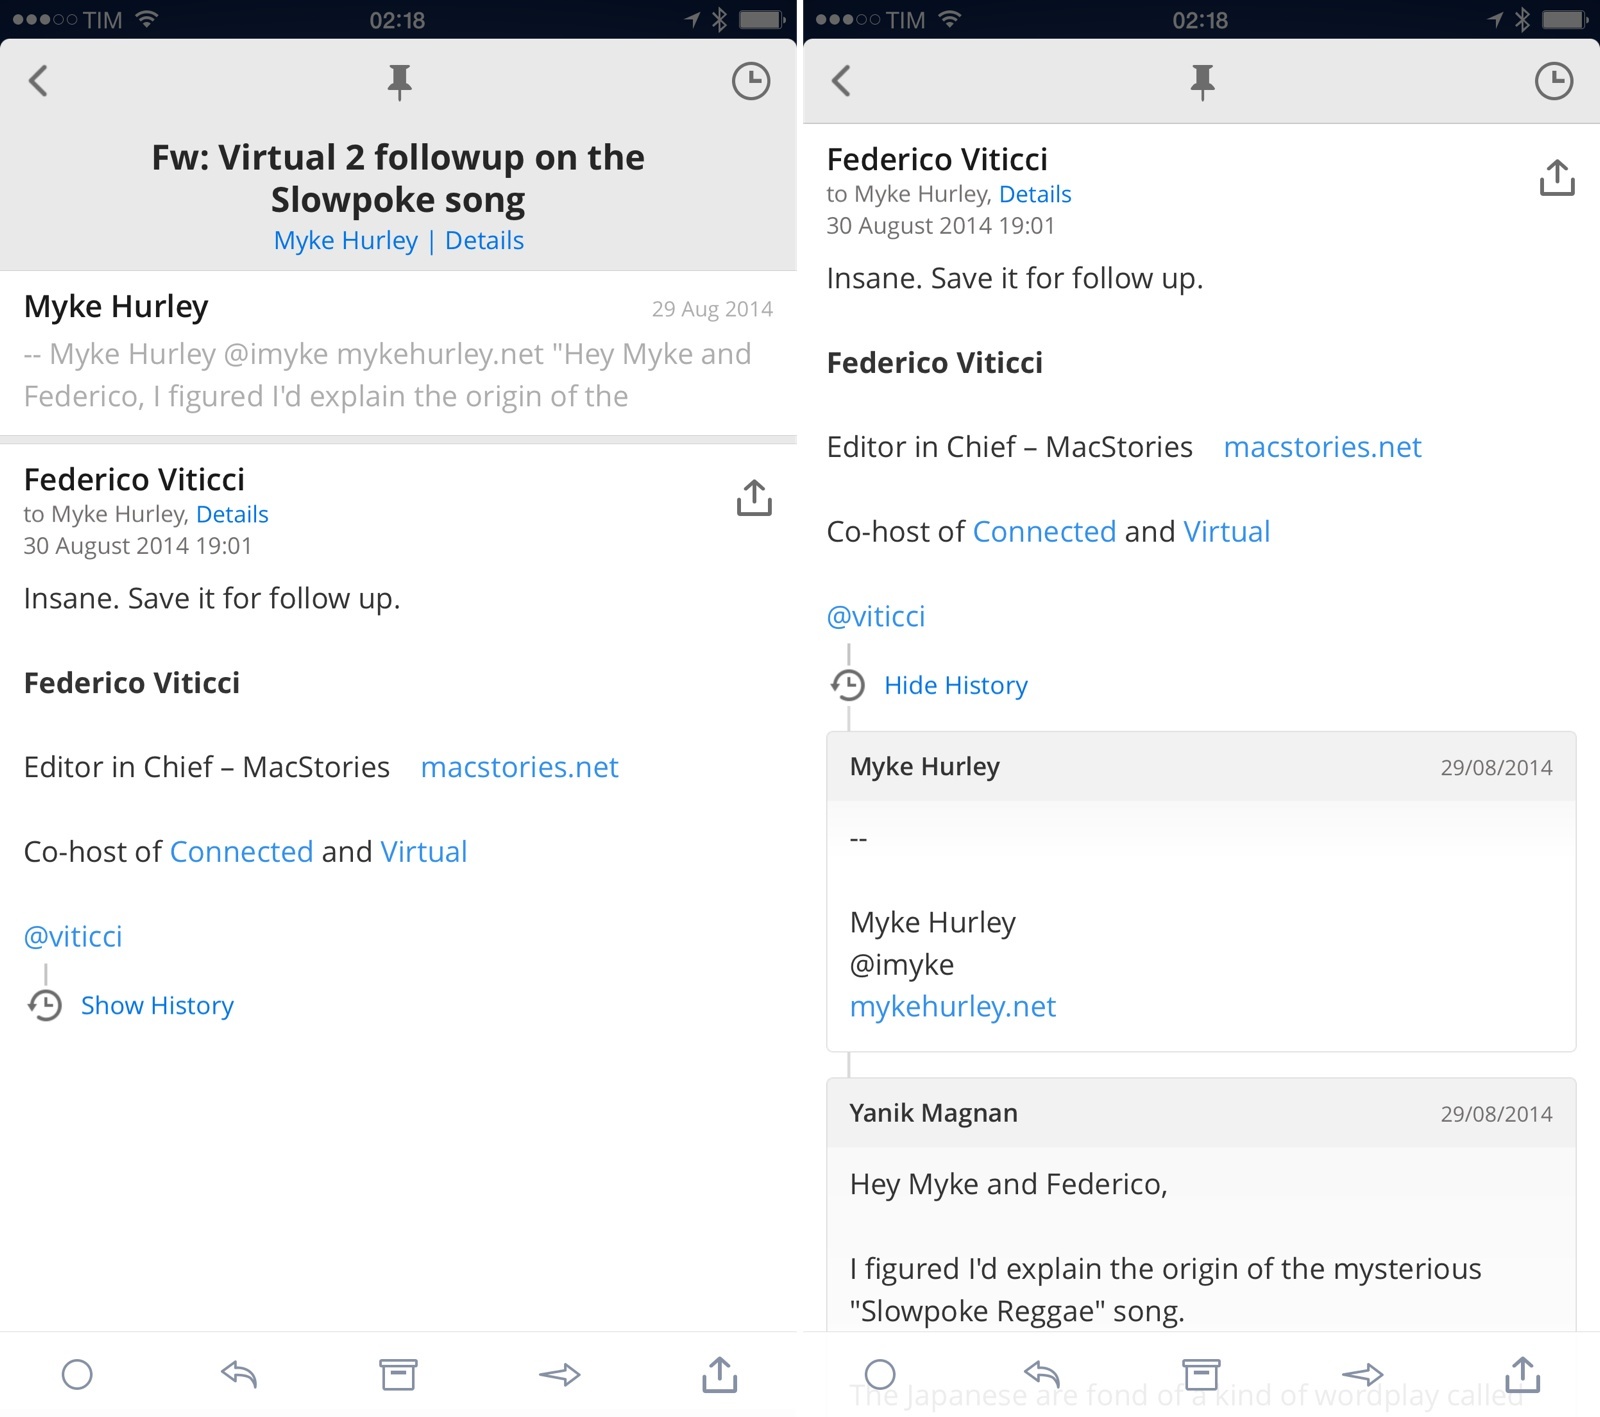
Task: Open mykehurley.net link in history
Action: coord(952,1006)
